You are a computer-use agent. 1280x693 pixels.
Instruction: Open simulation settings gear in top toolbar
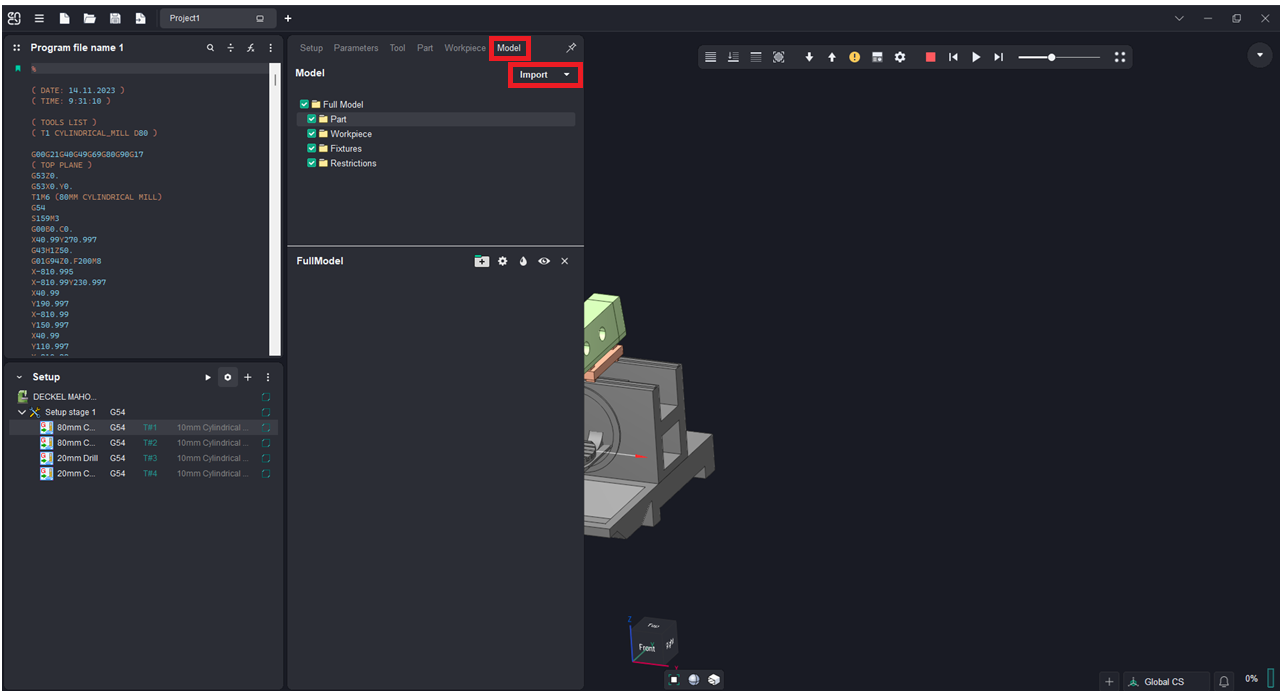pyautogui.click(x=900, y=58)
